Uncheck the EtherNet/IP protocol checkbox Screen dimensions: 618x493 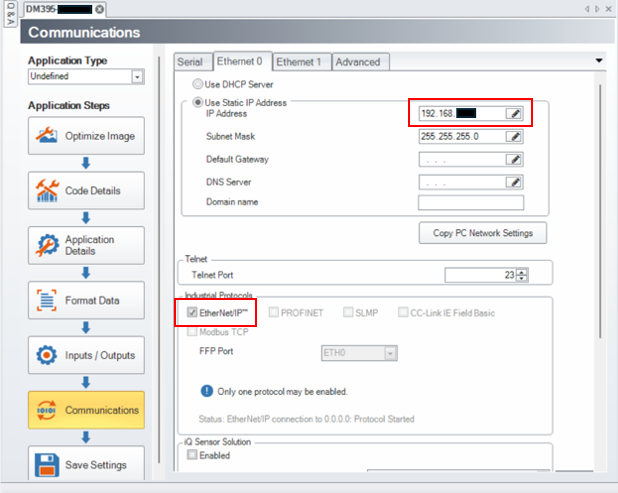192,312
